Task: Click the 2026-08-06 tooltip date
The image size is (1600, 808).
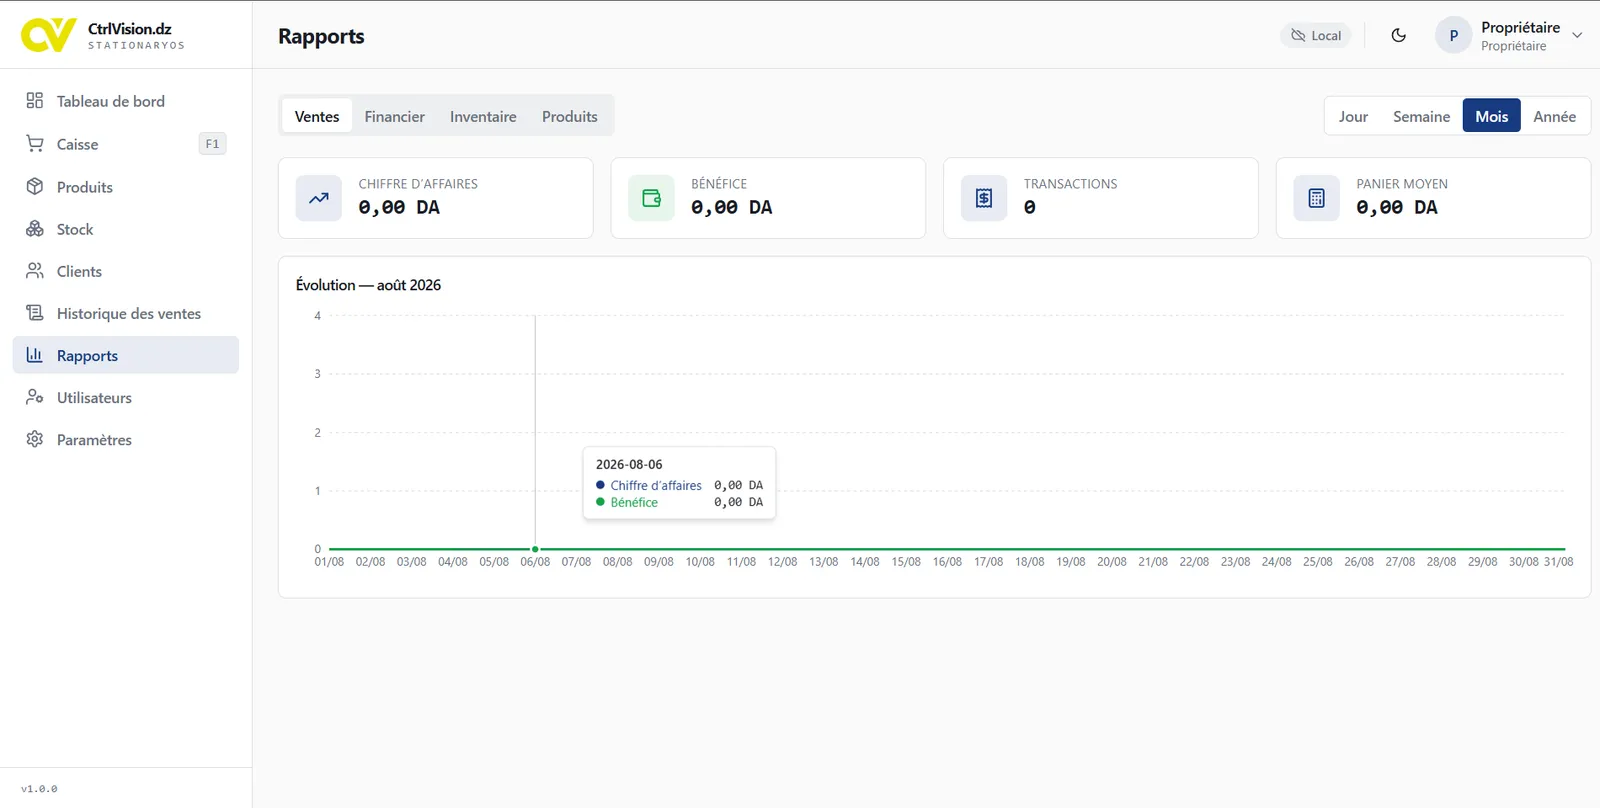Action: point(629,464)
